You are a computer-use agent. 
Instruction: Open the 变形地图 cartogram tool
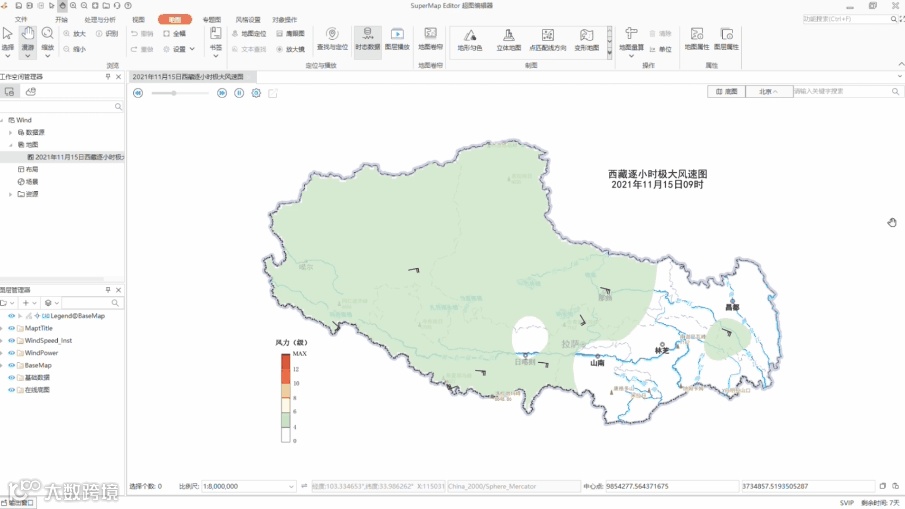(586, 40)
